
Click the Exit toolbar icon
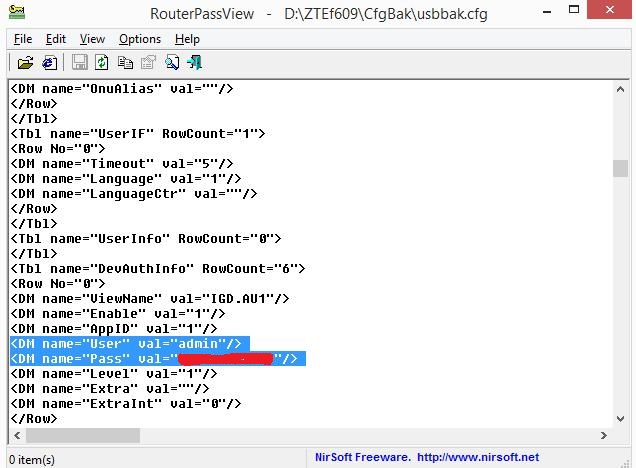(194, 62)
